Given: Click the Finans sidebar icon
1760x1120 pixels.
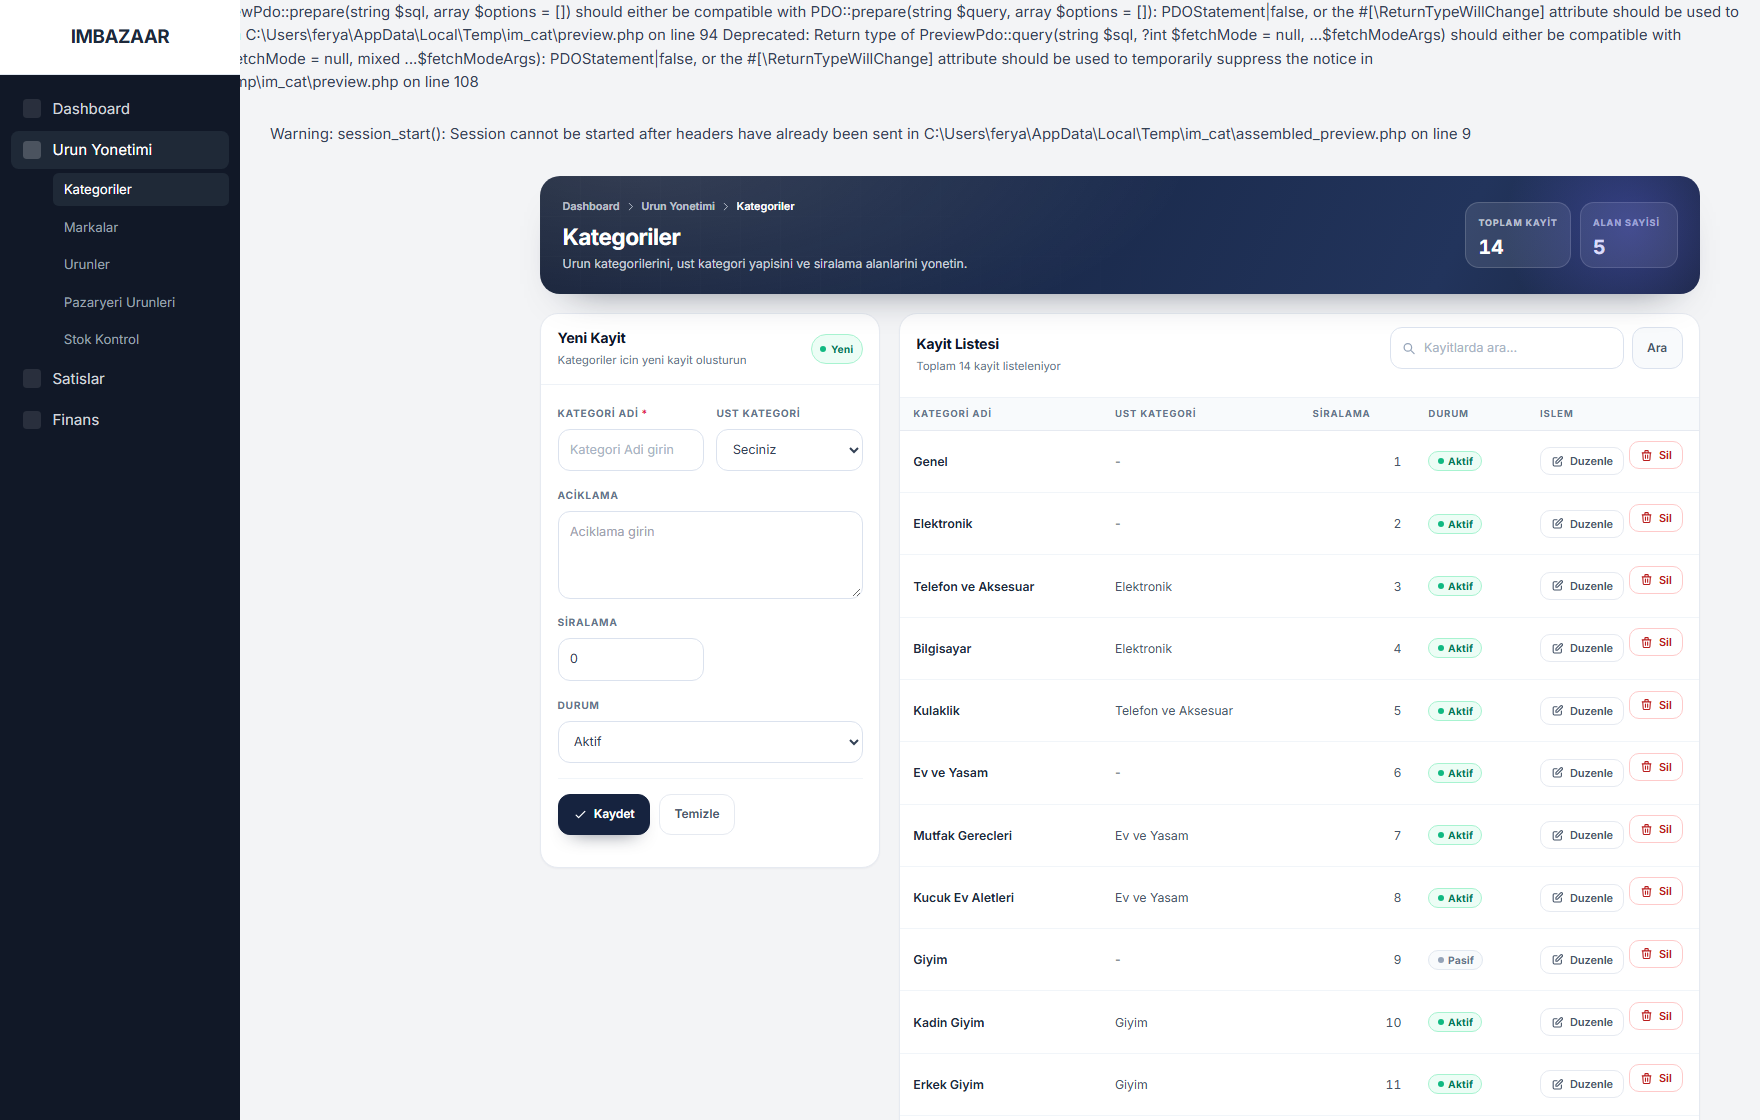Looking at the screenshot, I should coord(32,420).
